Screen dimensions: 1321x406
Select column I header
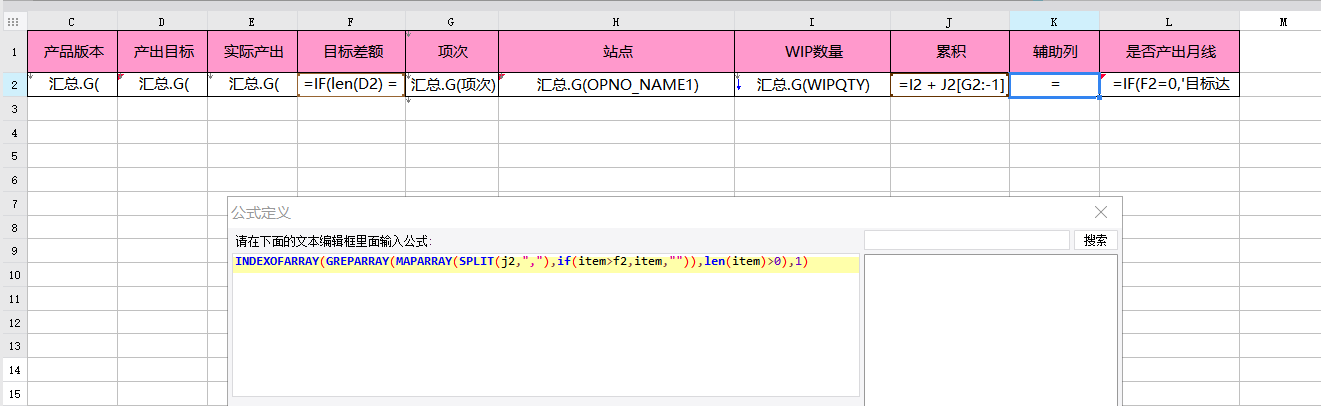point(812,21)
